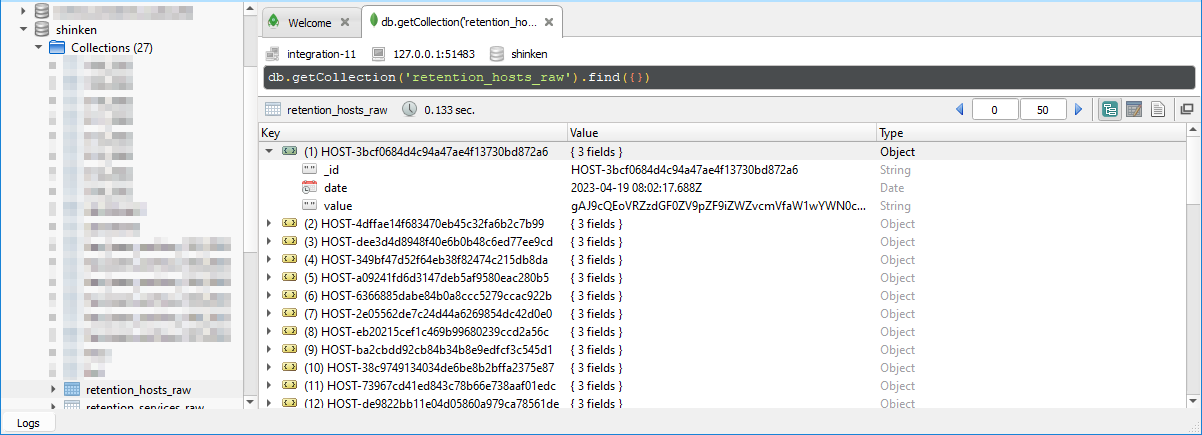Image resolution: width=1202 pixels, height=435 pixels.
Task: Go to next page of results
Action: (1078, 110)
